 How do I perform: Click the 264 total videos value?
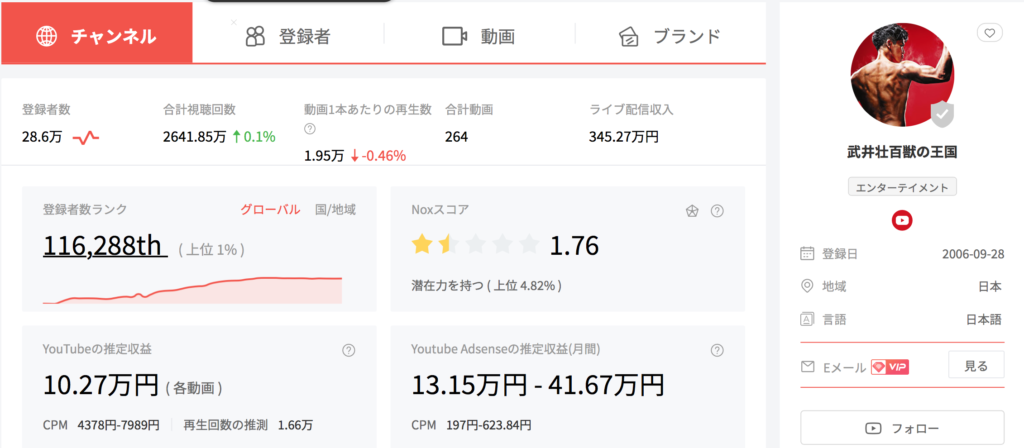coord(456,137)
